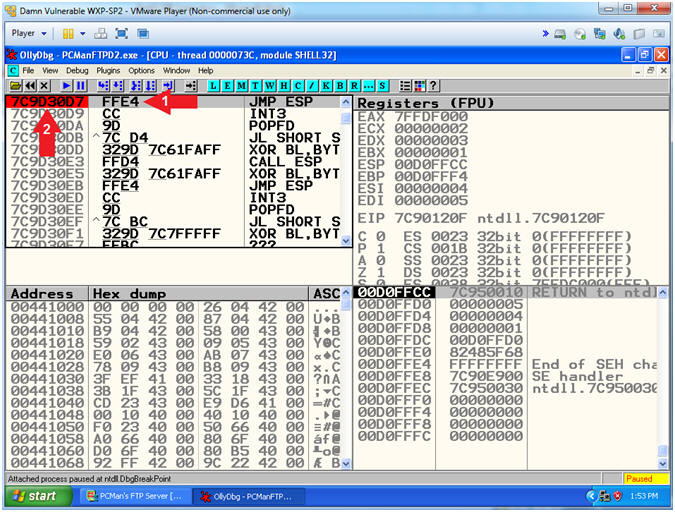675x512 pixels.
Task: Open the Window menu
Action: point(176,71)
